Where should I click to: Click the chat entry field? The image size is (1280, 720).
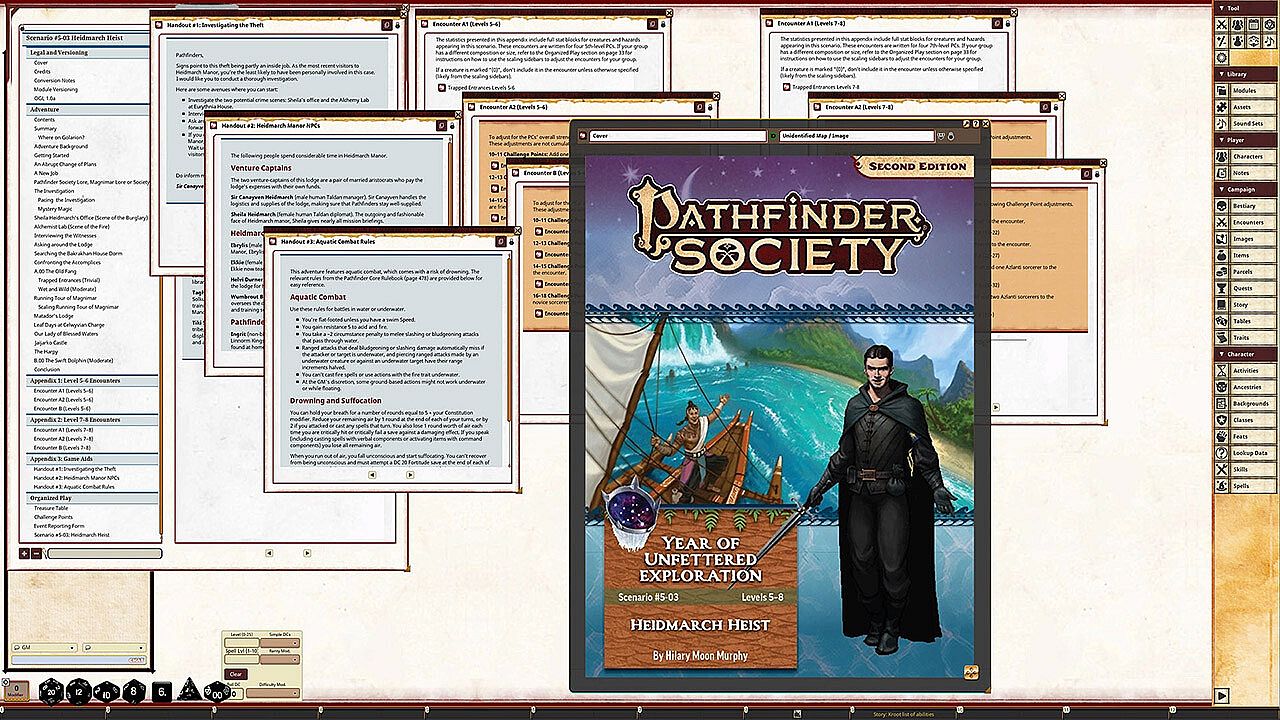tap(78, 661)
